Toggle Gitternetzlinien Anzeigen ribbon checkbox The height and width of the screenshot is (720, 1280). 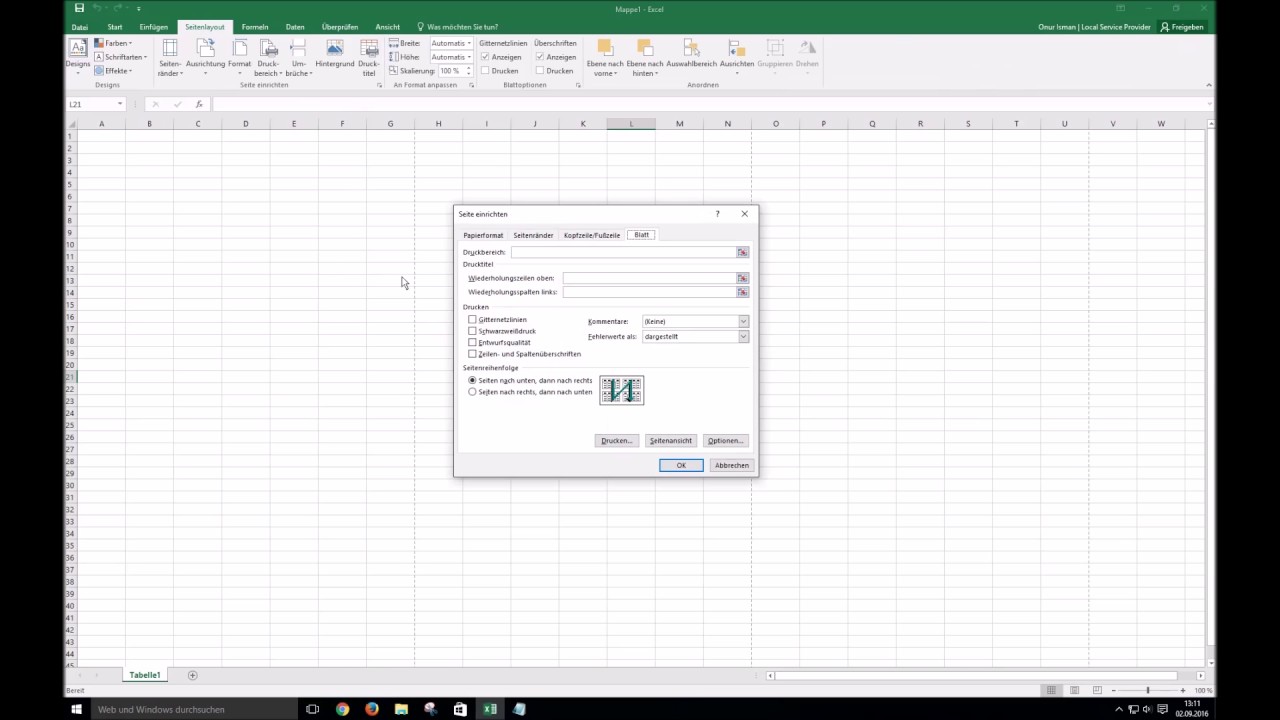485,57
